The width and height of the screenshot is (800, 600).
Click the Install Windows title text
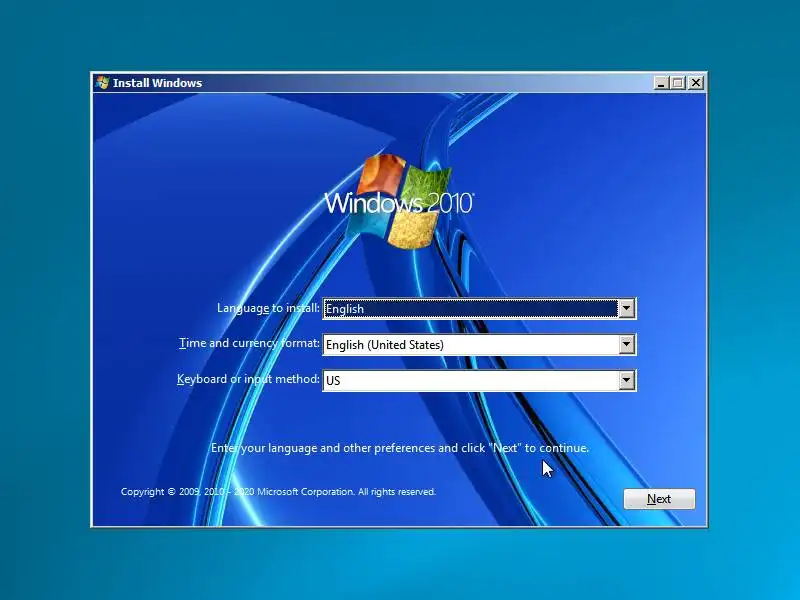point(157,83)
